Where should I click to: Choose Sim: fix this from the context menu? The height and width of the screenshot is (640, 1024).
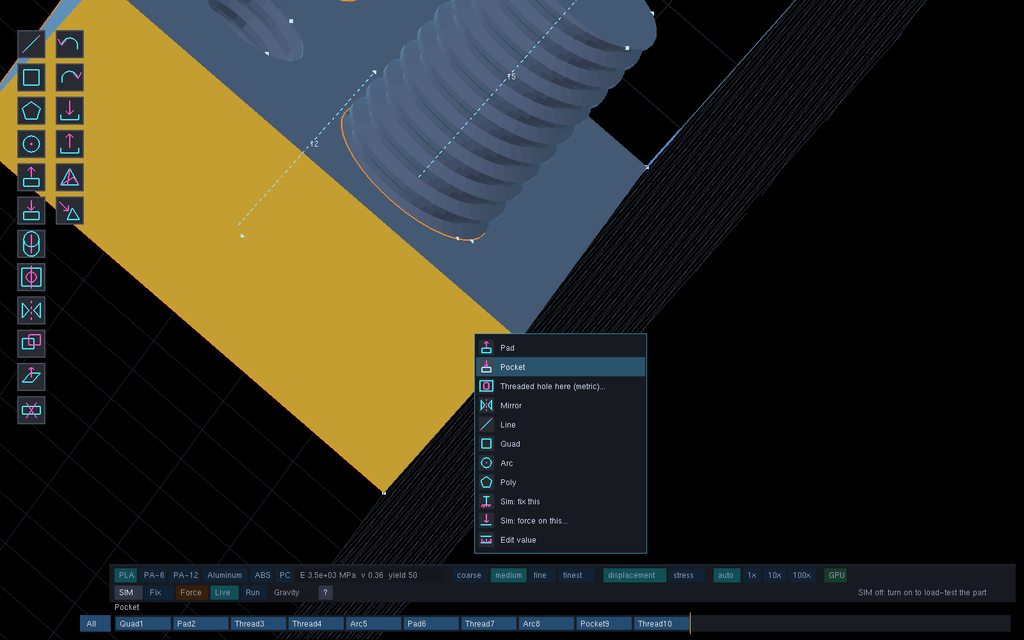pos(560,502)
